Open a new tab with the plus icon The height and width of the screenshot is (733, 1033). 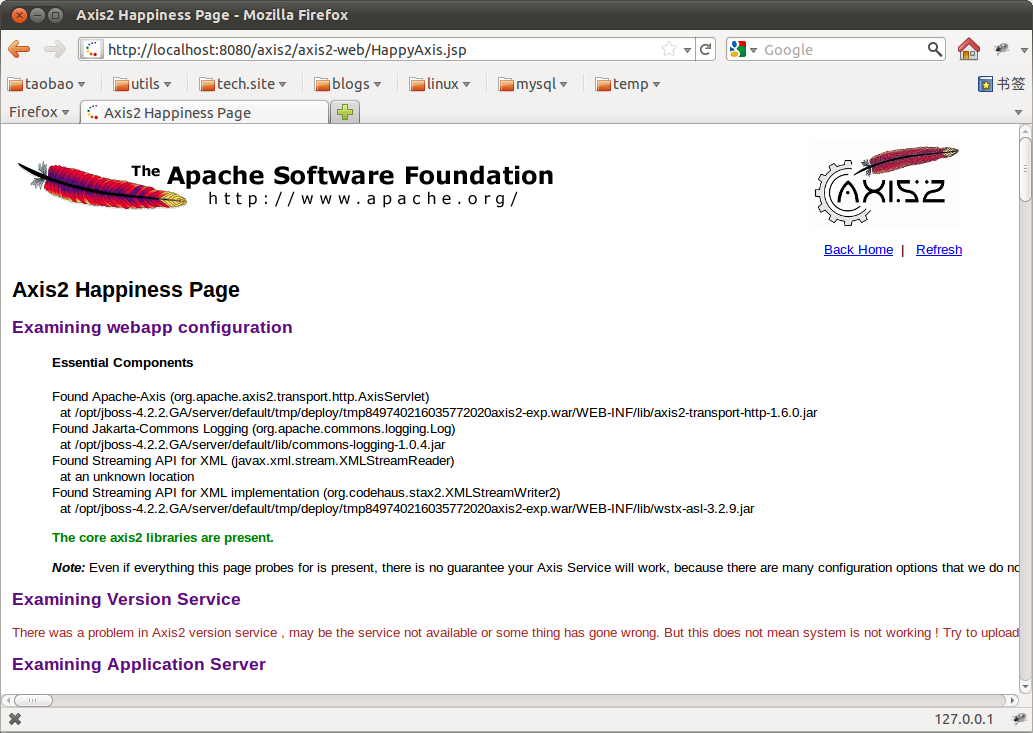click(x=345, y=112)
